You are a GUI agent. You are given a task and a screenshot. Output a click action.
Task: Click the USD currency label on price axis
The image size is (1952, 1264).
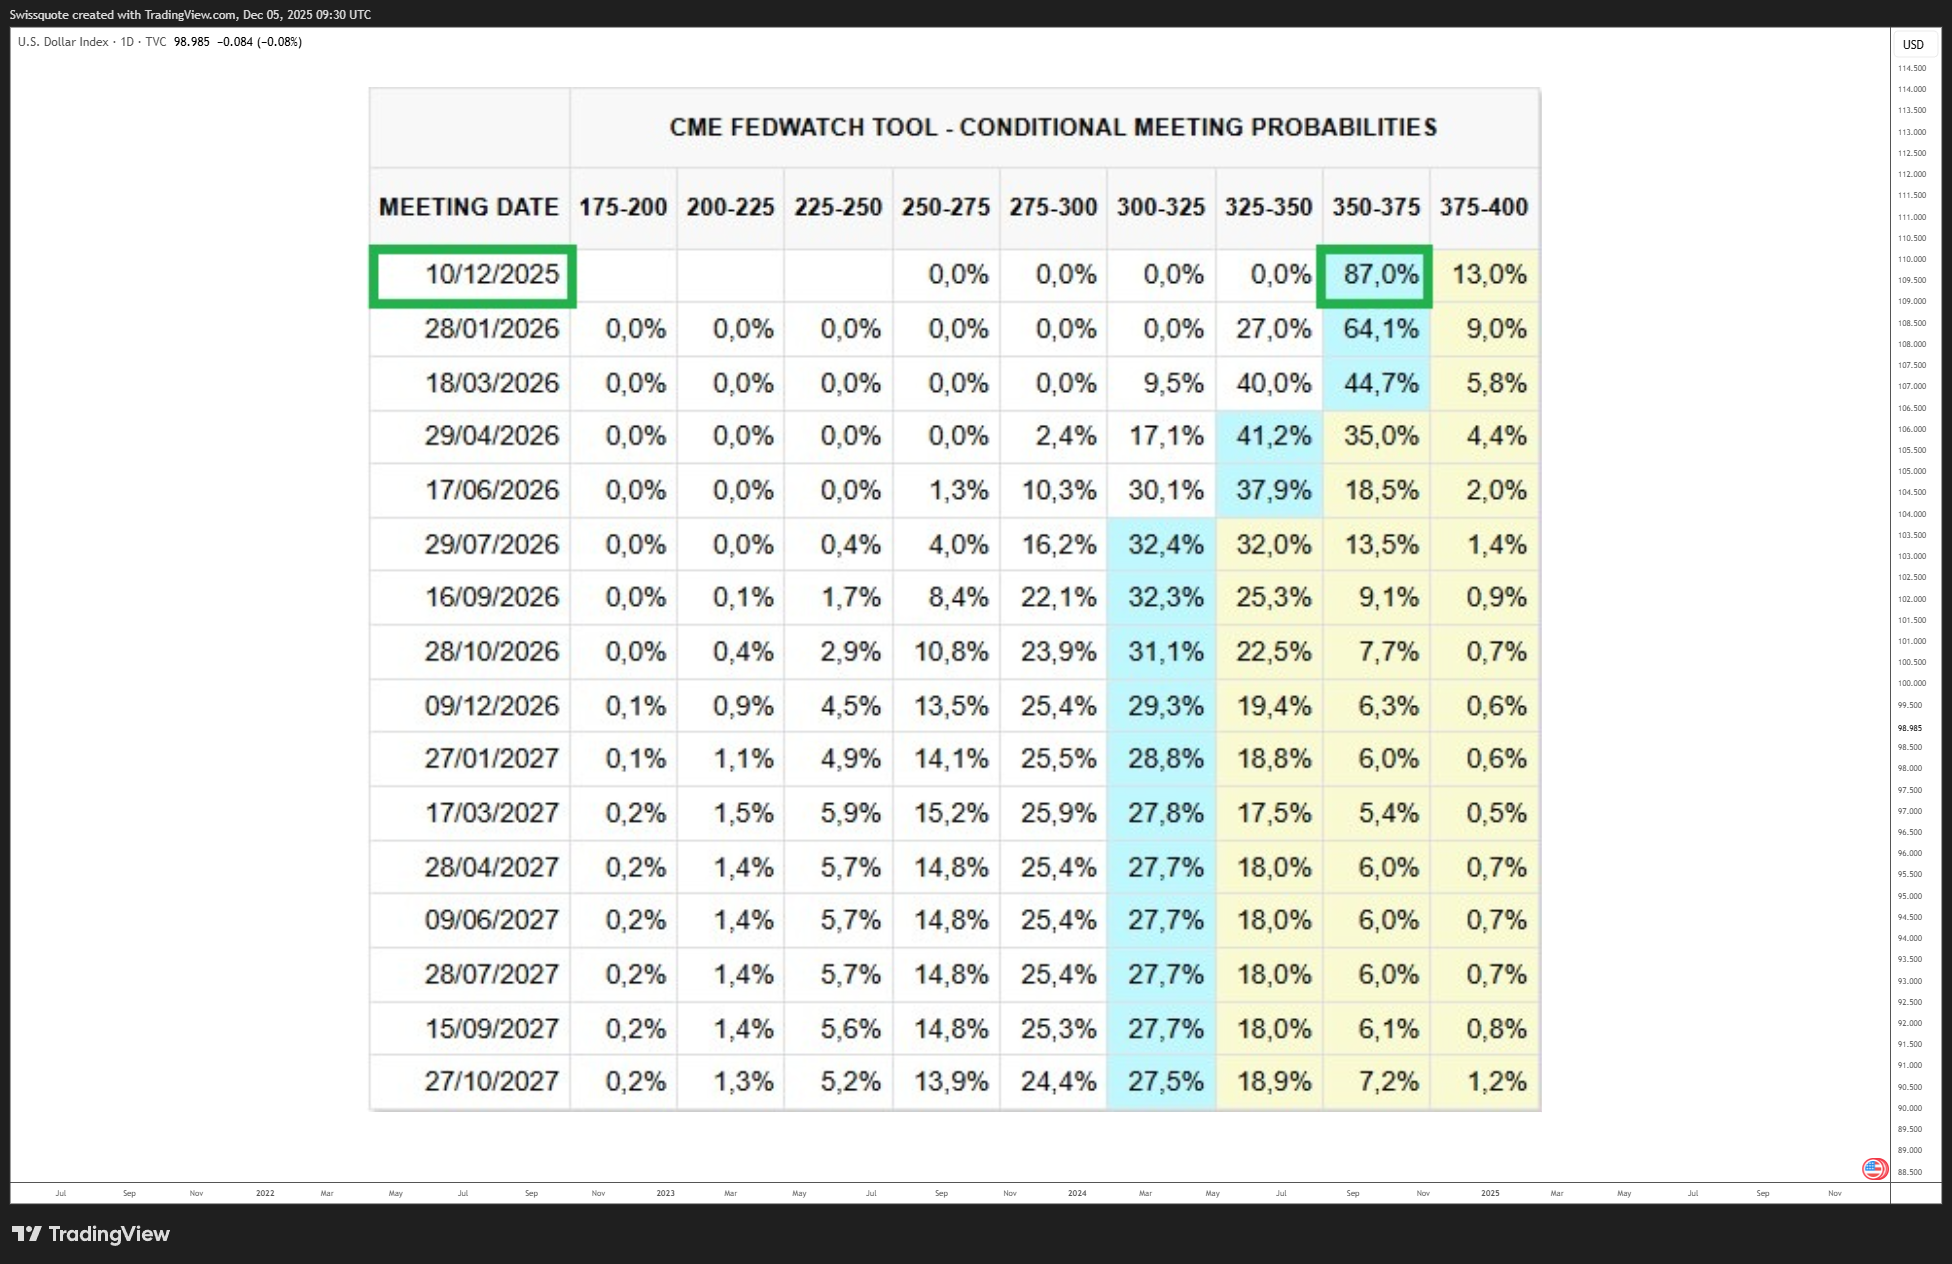click(1913, 45)
